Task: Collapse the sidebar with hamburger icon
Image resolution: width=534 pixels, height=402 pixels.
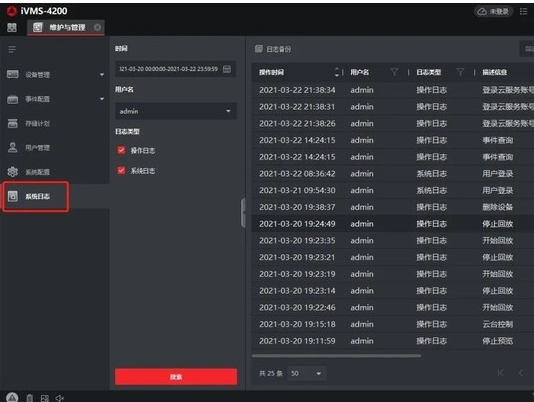Action: coord(12,50)
